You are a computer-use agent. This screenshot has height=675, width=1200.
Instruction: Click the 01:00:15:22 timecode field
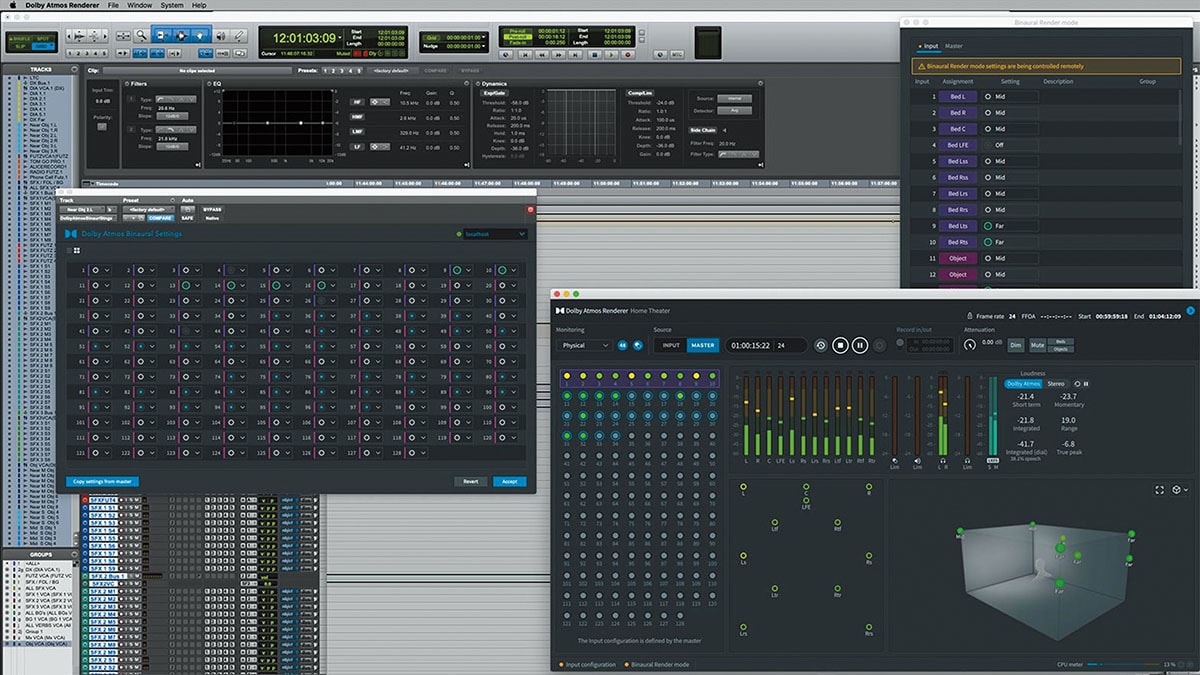pos(750,345)
